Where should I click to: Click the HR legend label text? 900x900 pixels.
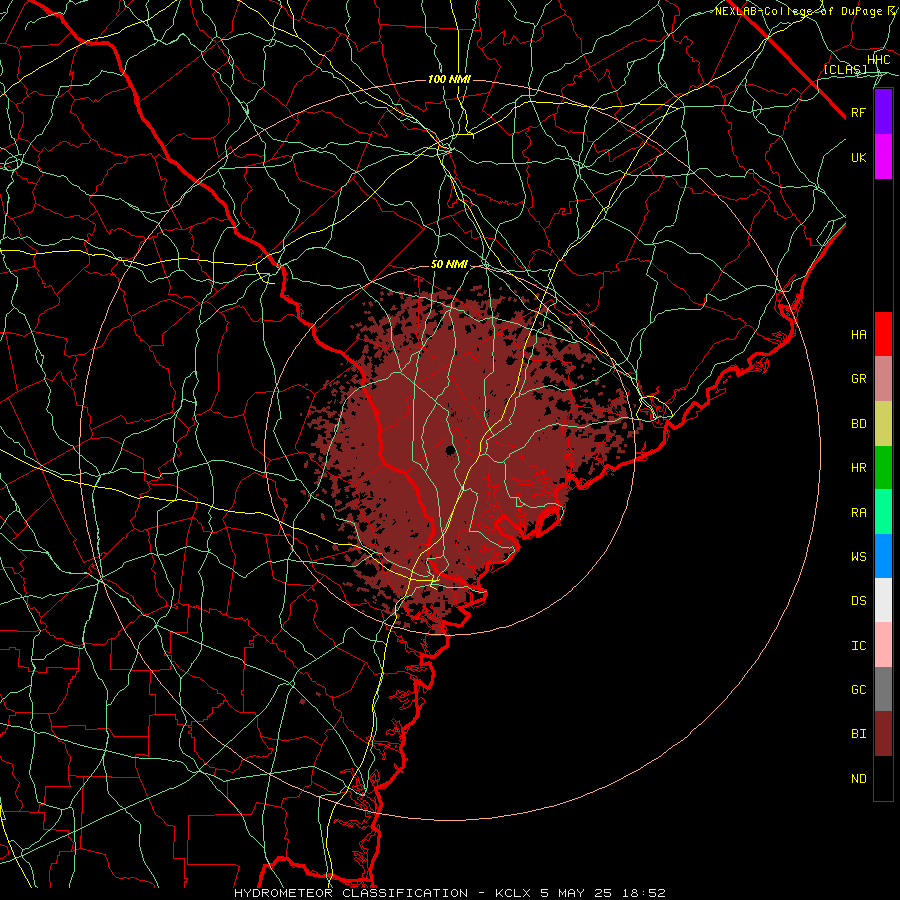click(858, 468)
